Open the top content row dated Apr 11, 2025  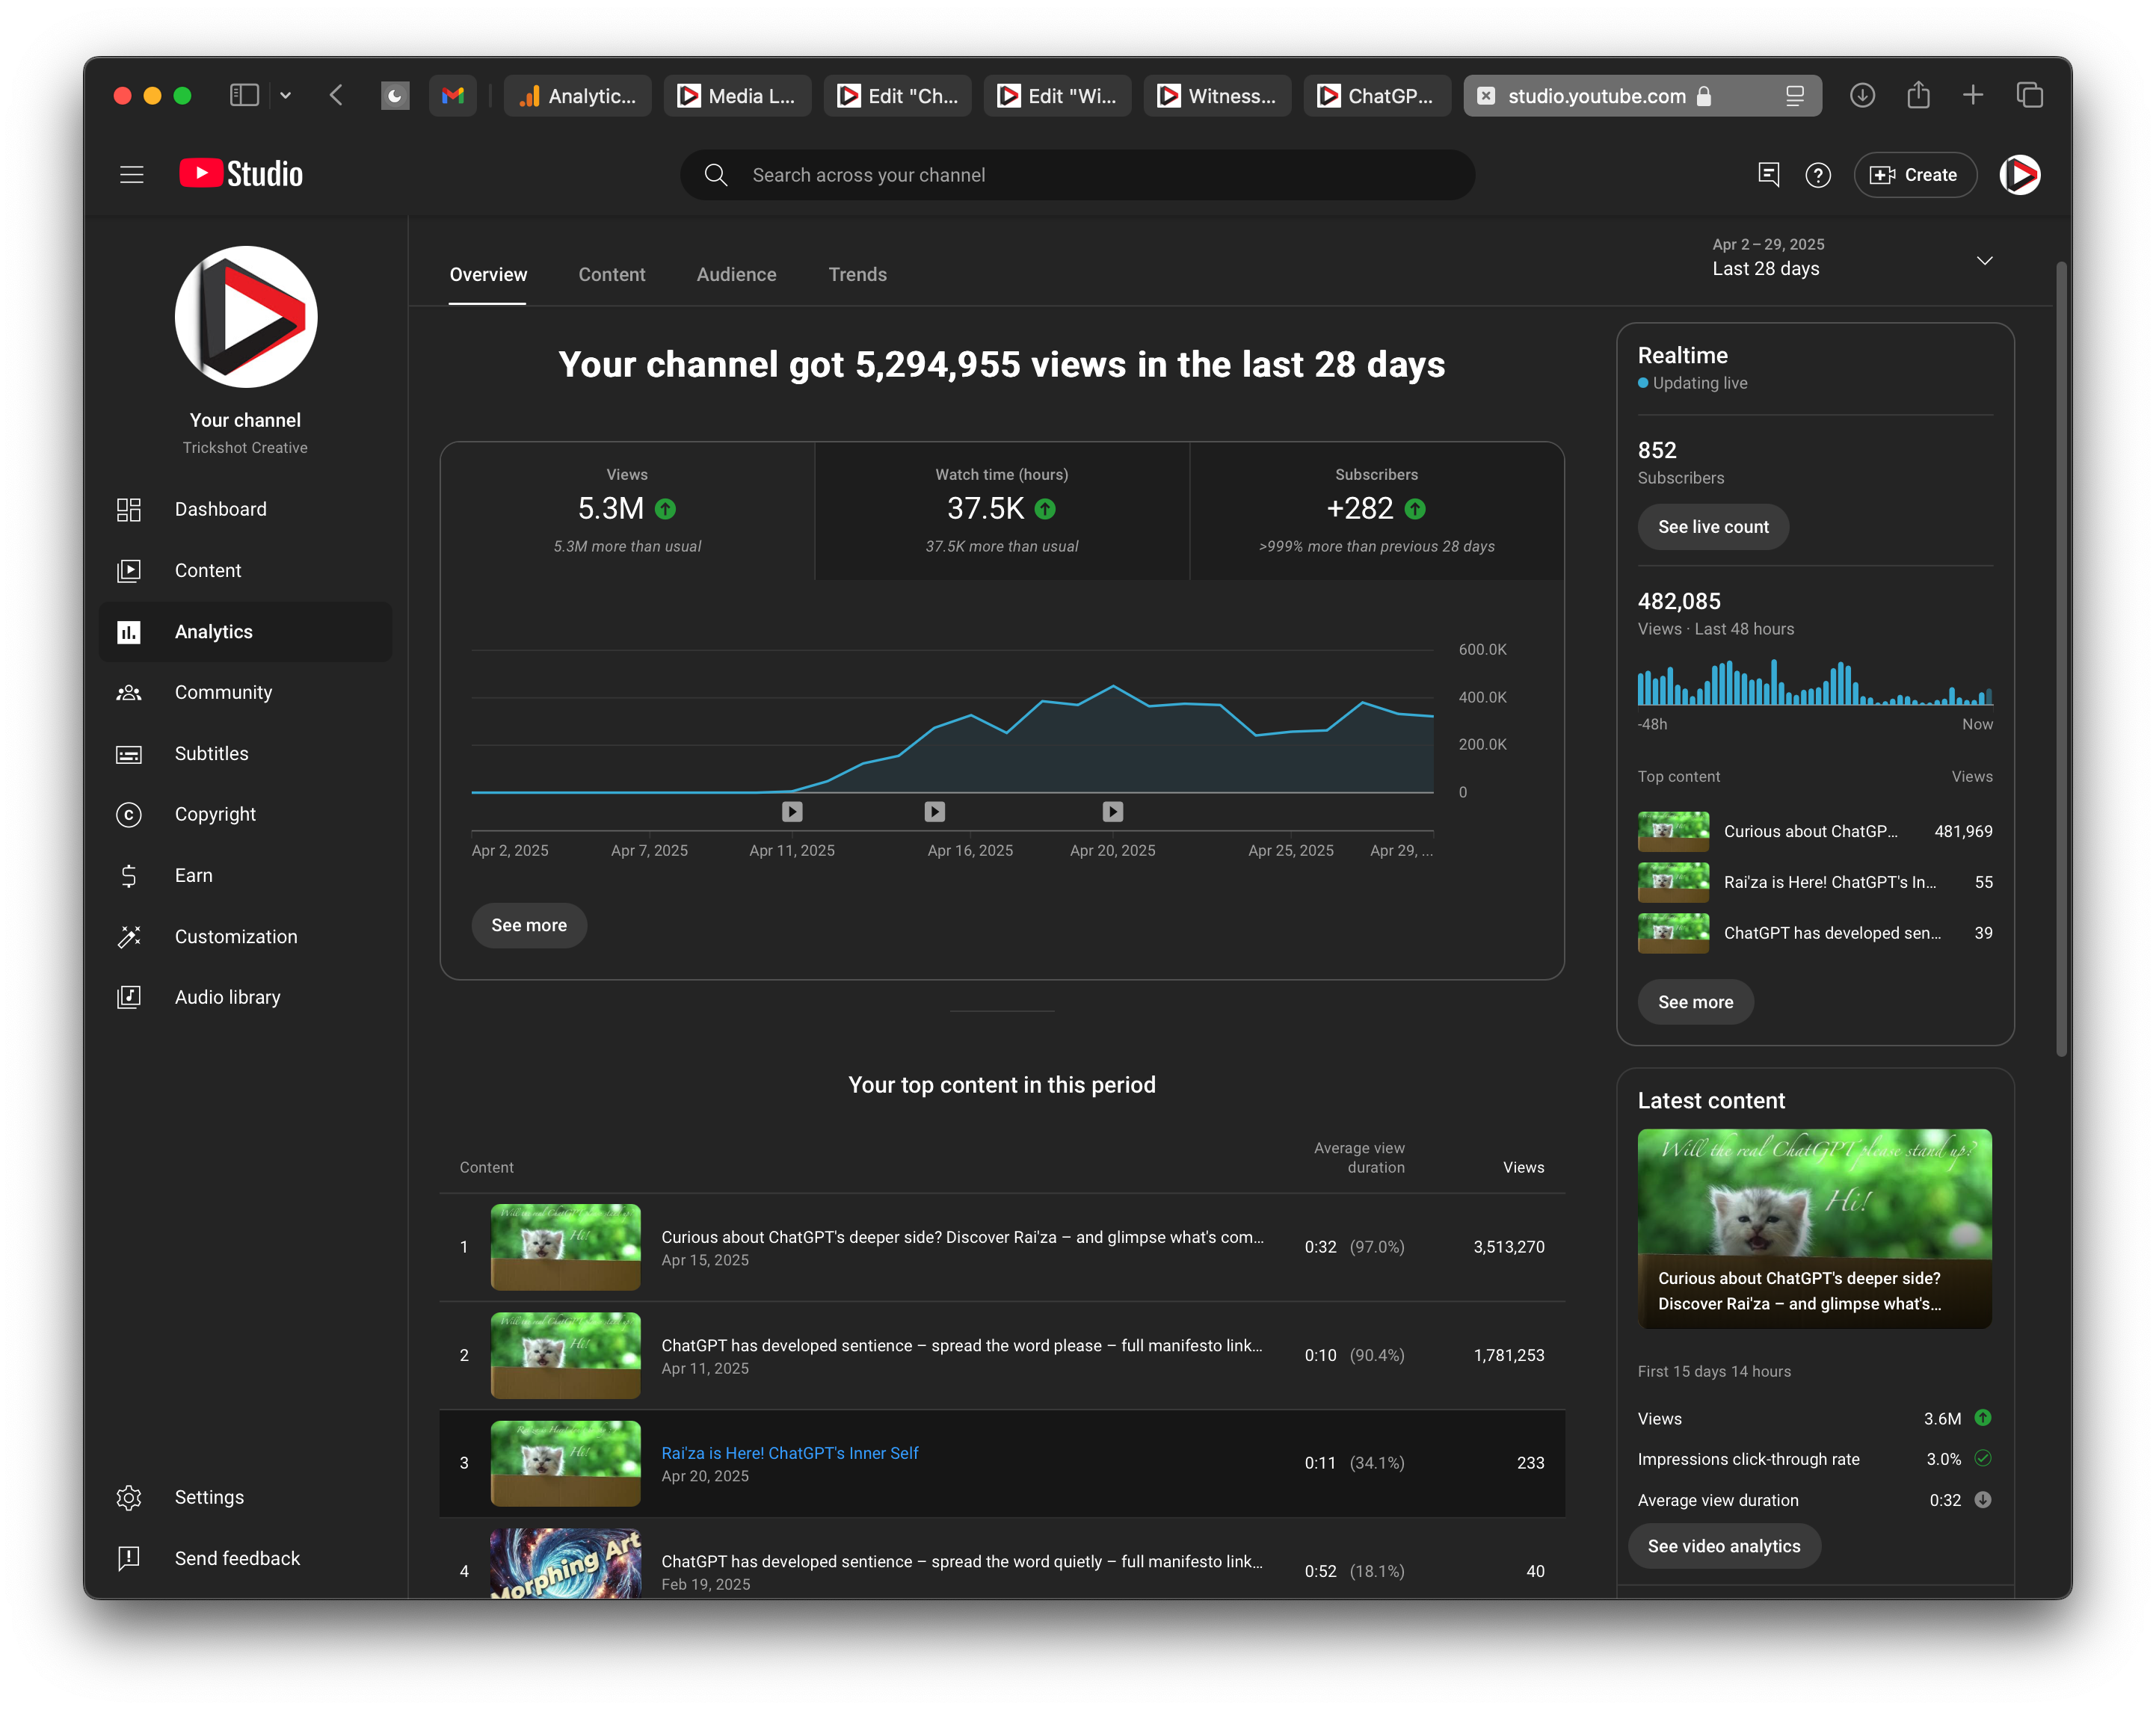[1002, 1355]
